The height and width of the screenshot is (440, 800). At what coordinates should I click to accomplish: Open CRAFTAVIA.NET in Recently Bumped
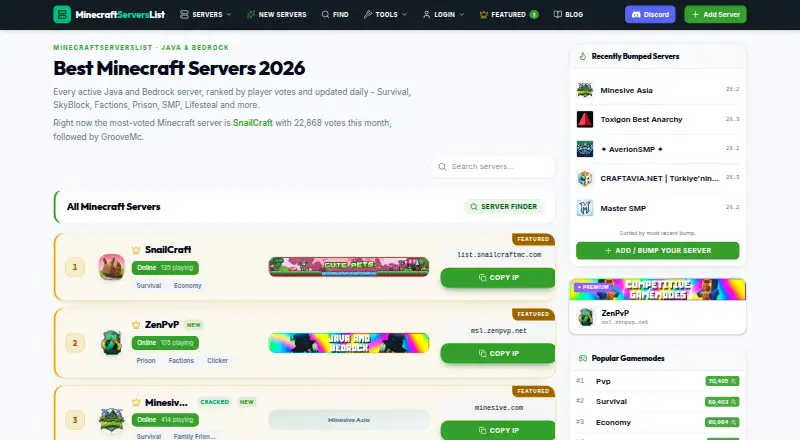[660, 178]
